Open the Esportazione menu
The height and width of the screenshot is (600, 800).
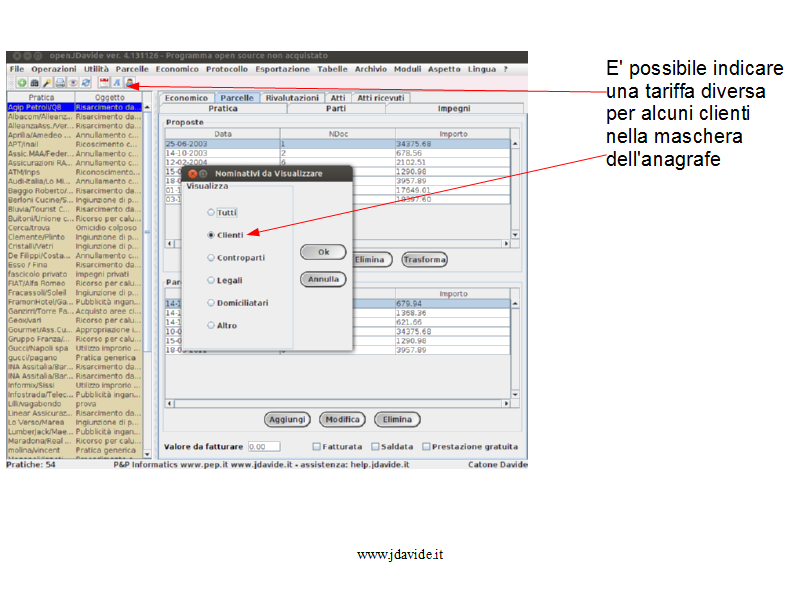(x=283, y=69)
